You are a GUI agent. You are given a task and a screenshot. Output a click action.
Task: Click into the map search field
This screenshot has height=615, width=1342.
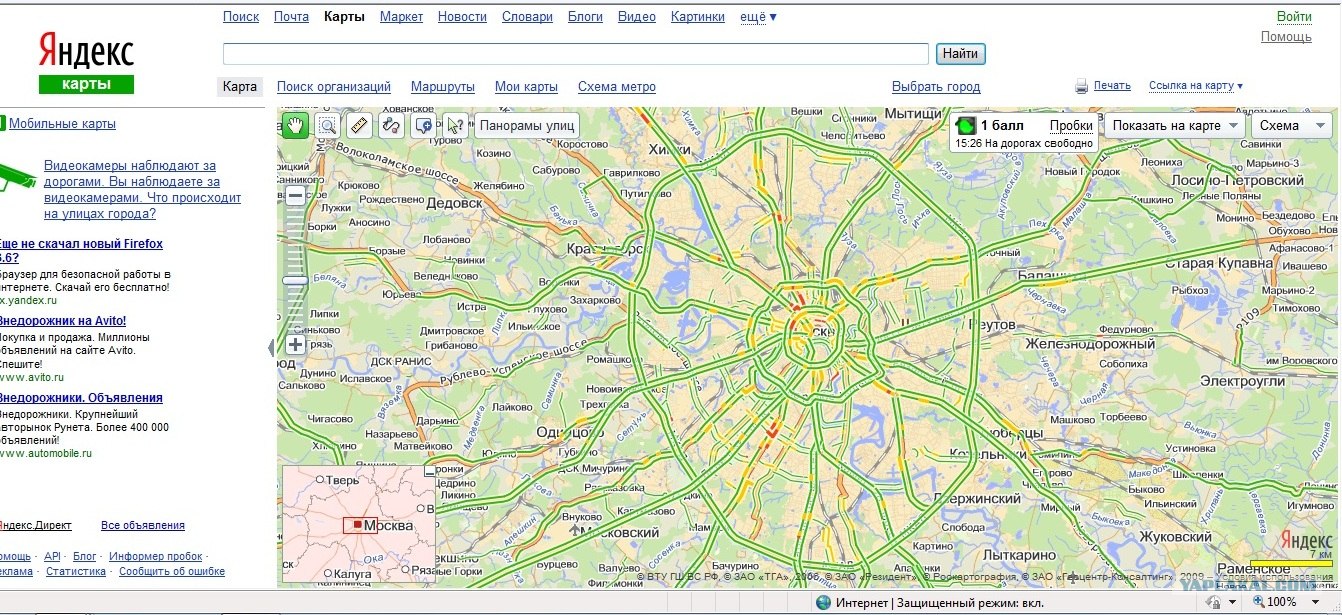pyautogui.click(x=576, y=54)
